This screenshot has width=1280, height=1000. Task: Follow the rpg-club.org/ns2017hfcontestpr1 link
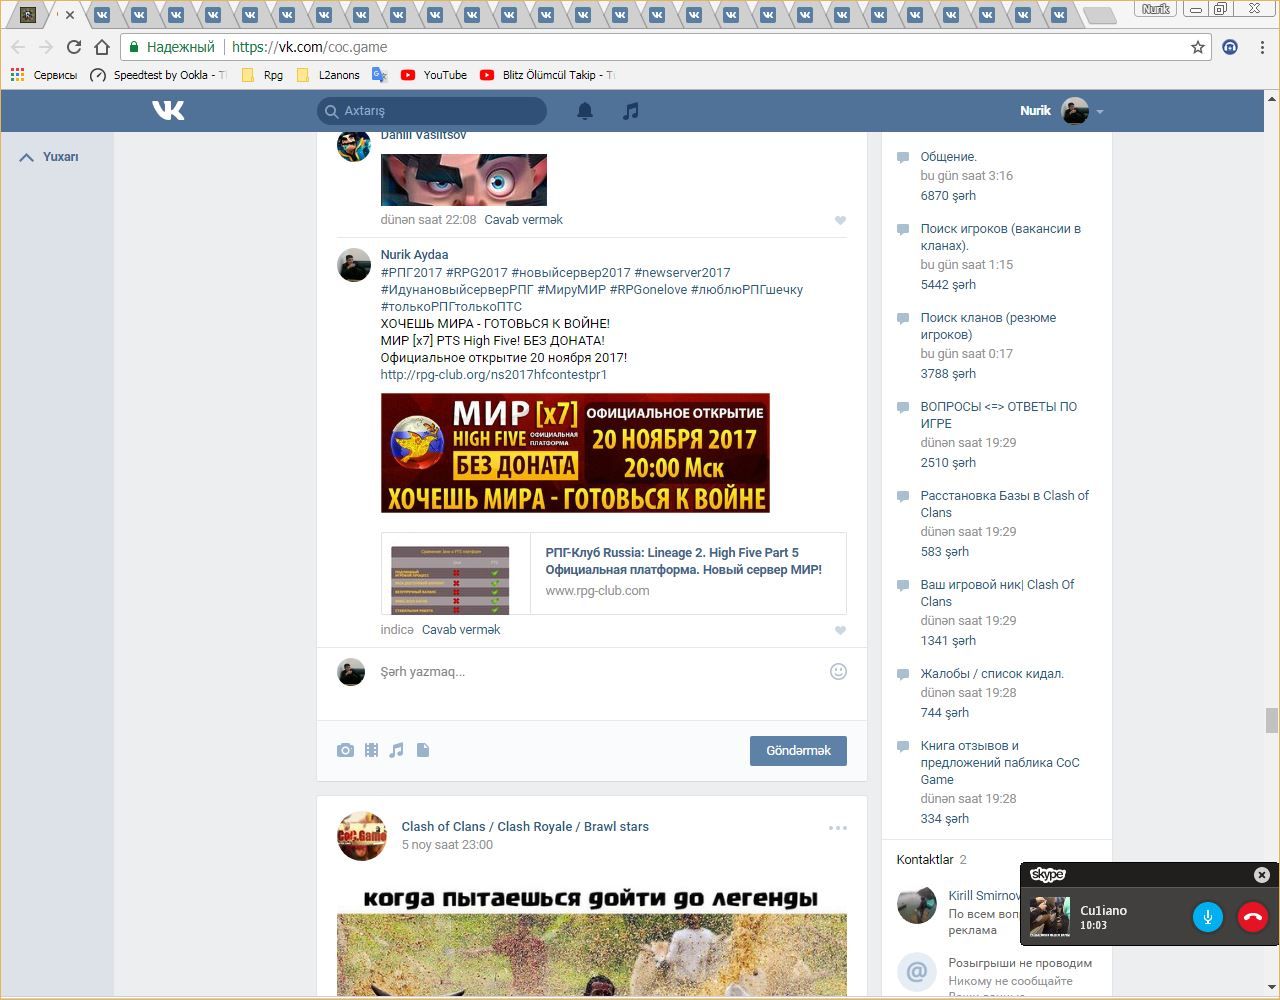pos(494,374)
